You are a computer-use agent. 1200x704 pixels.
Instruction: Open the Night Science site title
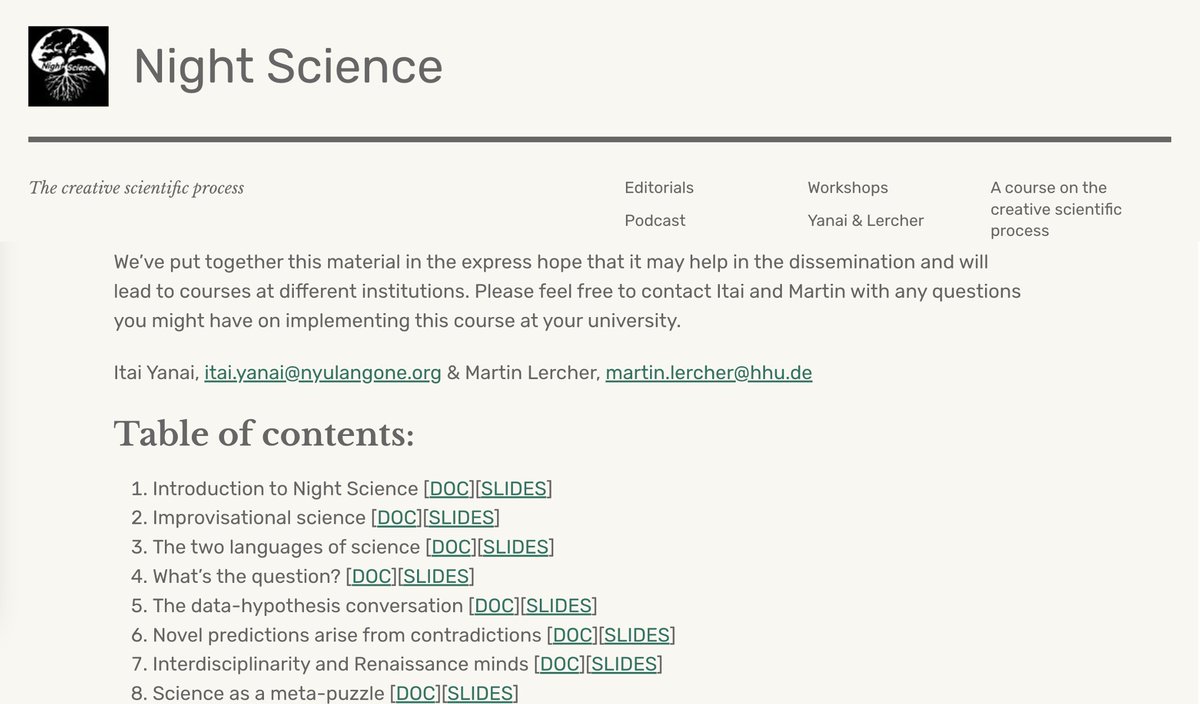(x=288, y=67)
